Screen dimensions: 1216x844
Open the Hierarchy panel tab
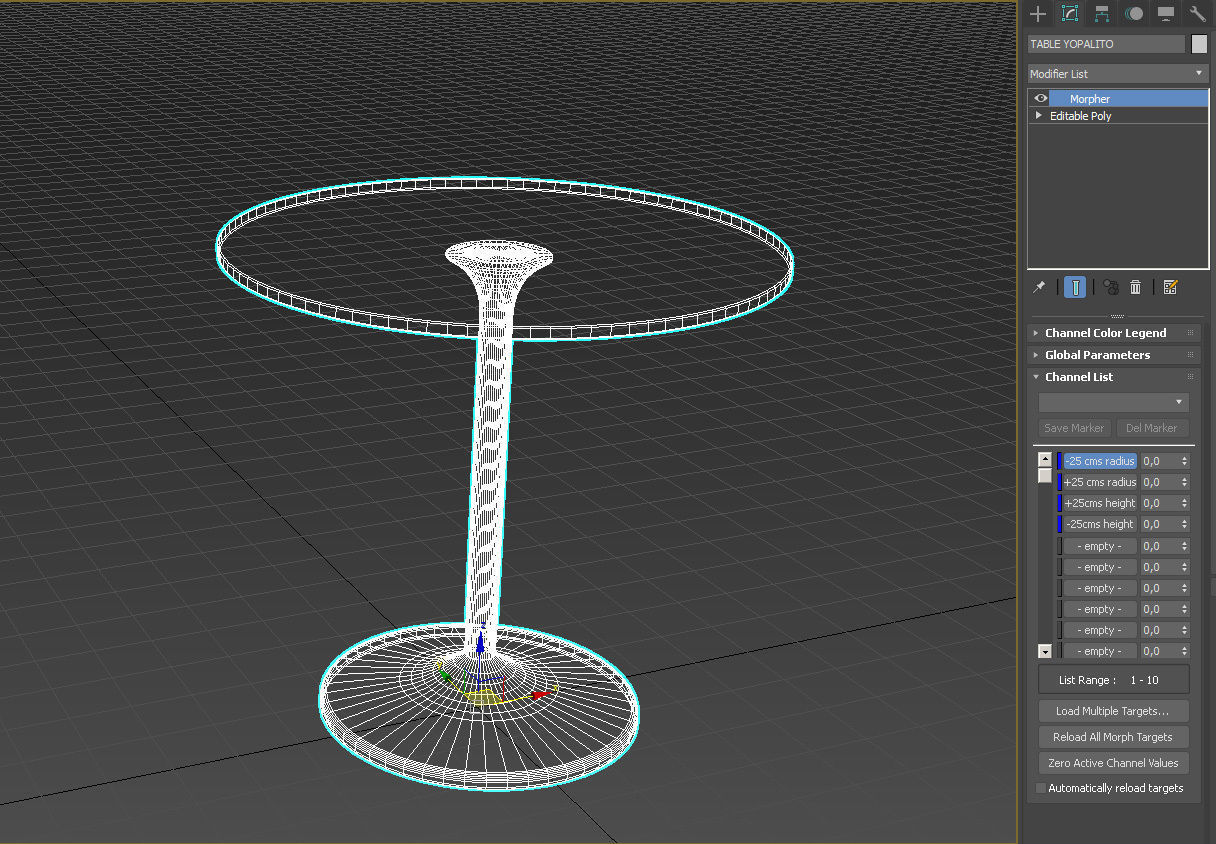1102,13
